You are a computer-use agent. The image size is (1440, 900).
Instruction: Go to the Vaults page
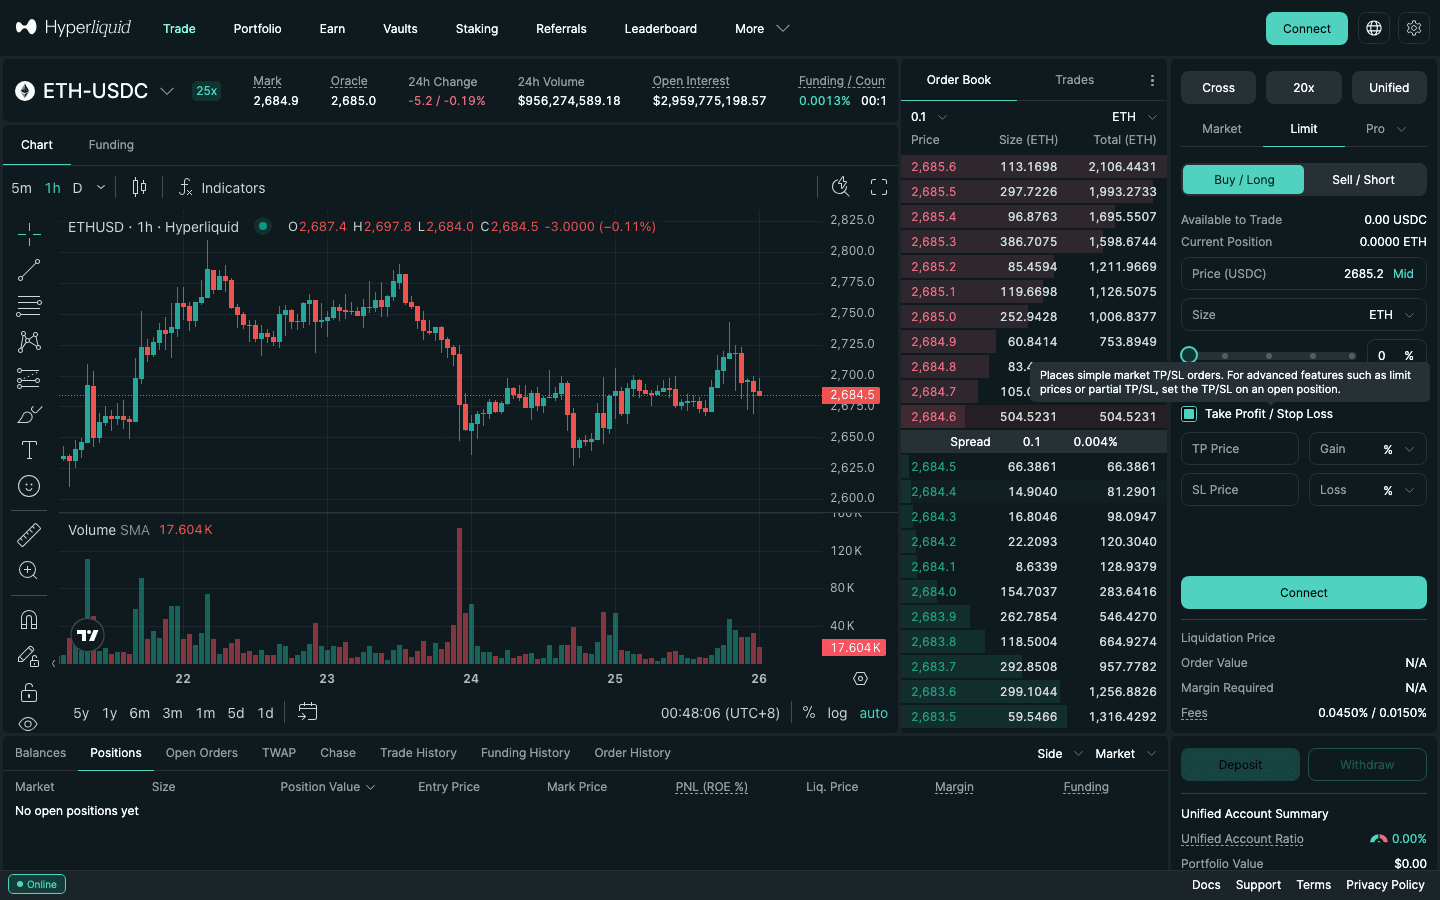pos(400,29)
